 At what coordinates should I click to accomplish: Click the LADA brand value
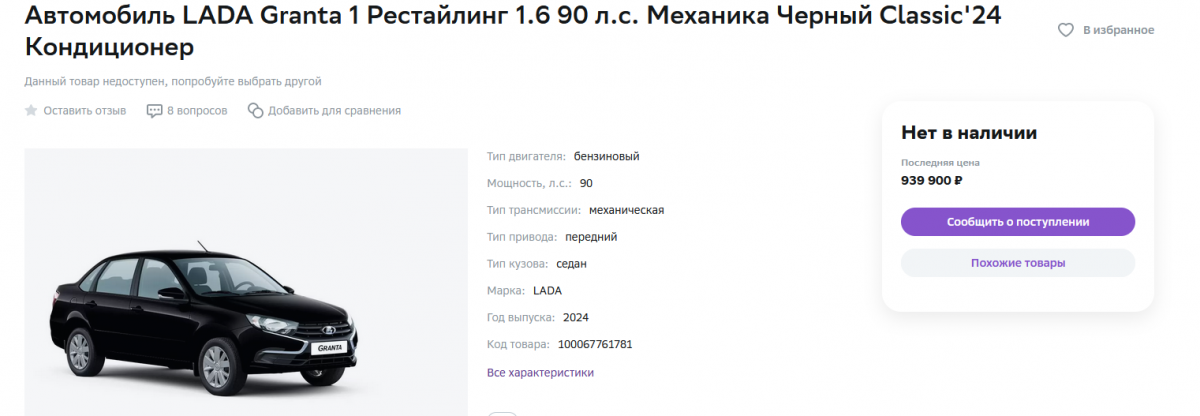tap(548, 291)
